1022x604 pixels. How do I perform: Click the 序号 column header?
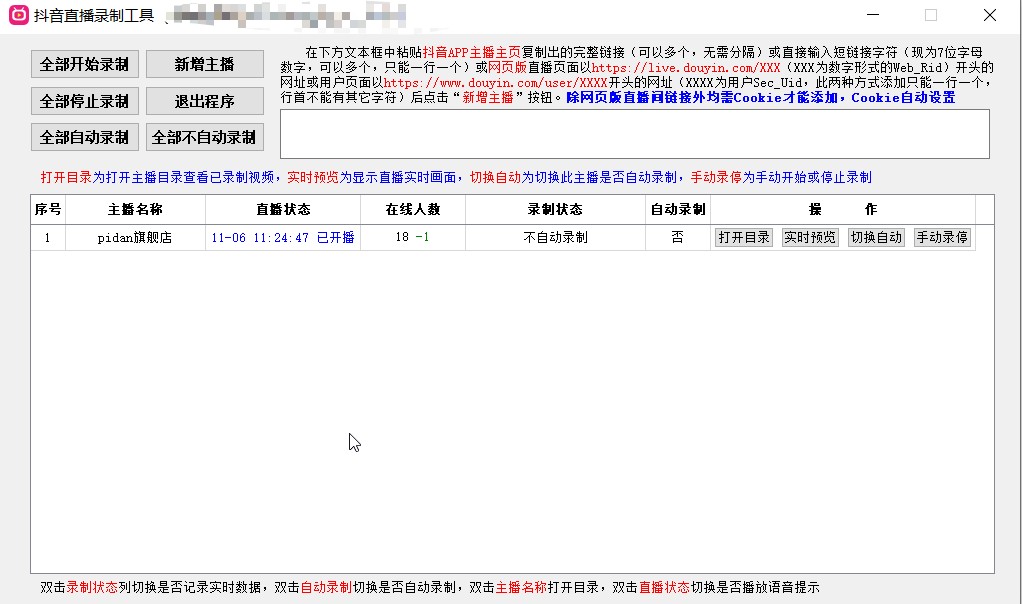(48, 209)
